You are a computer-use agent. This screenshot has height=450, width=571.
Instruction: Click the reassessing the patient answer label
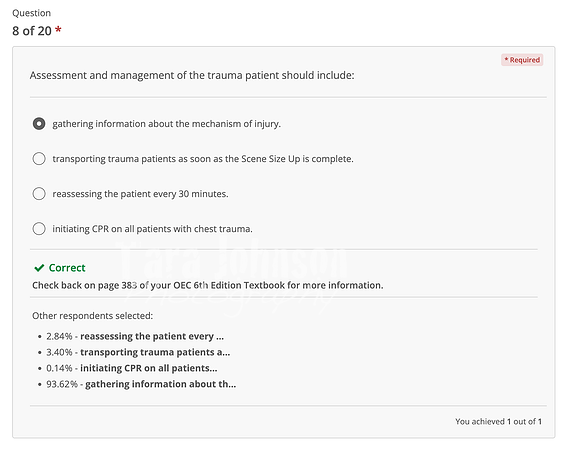pyautogui.click(x=140, y=194)
